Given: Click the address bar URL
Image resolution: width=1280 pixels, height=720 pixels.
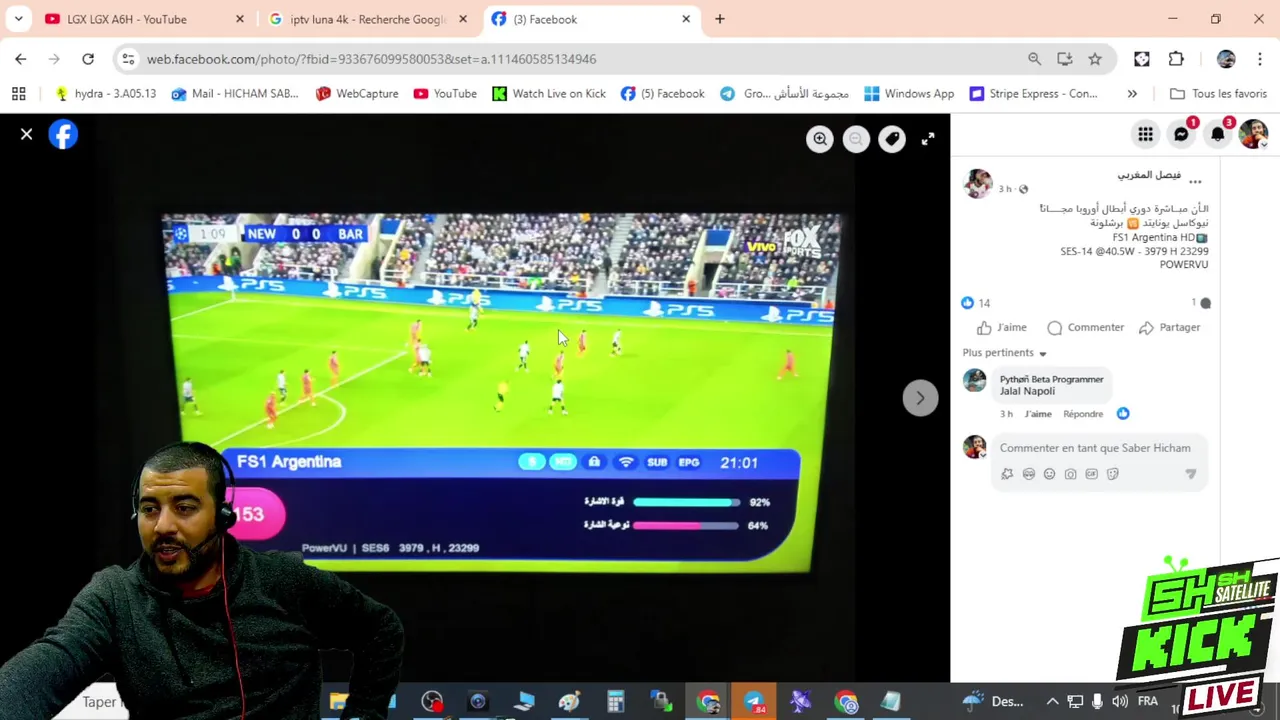Looking at the screenshot, I should point(371,59).
